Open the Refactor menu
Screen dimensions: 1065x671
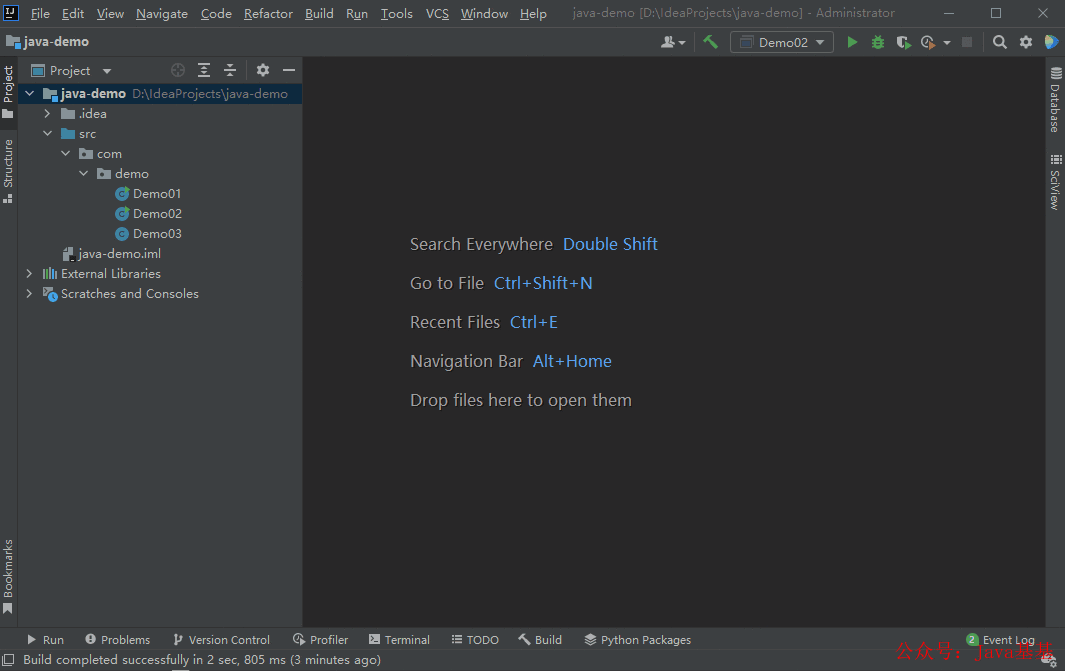[268, 14]
